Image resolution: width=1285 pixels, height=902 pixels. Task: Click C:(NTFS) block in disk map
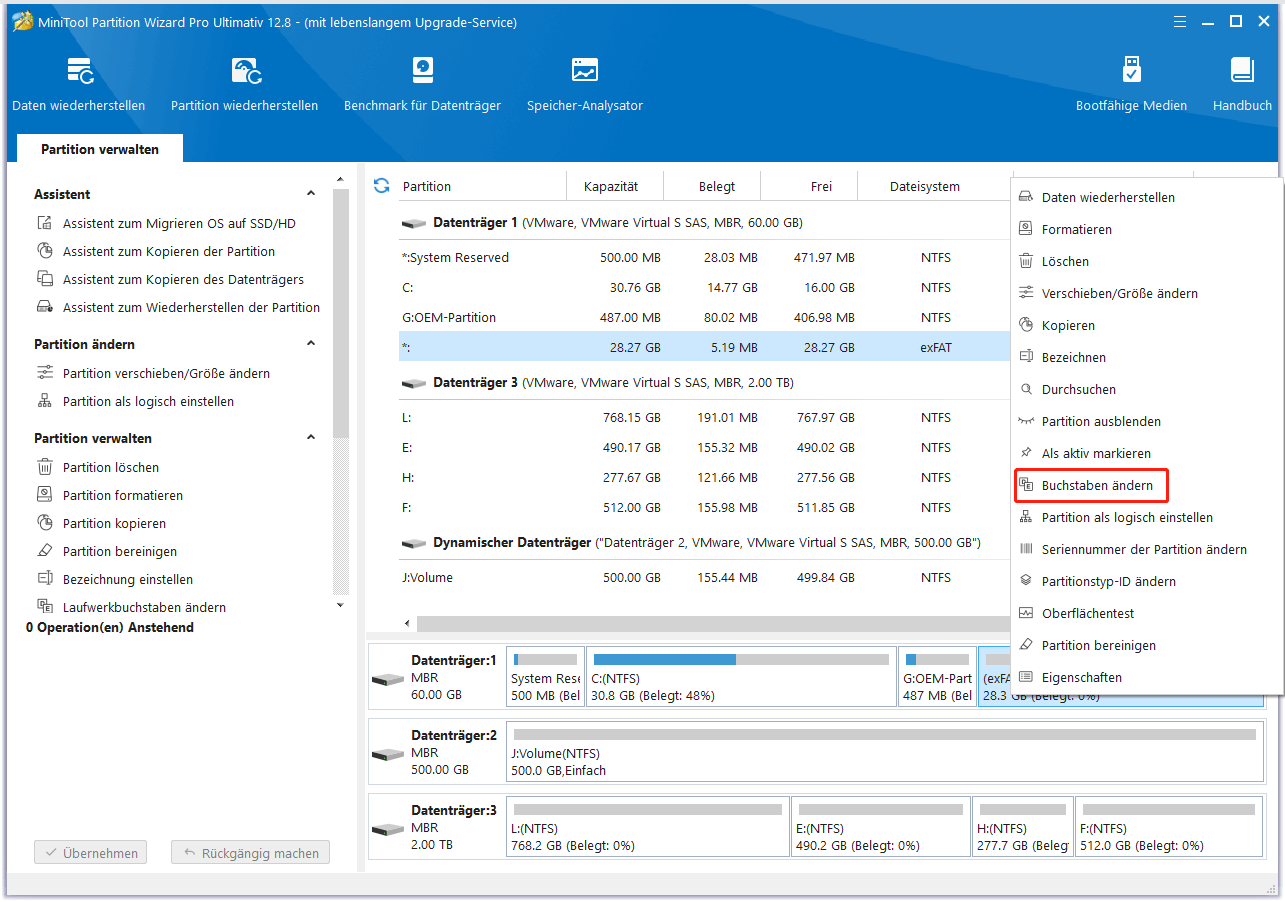click(x=740, y=676)
